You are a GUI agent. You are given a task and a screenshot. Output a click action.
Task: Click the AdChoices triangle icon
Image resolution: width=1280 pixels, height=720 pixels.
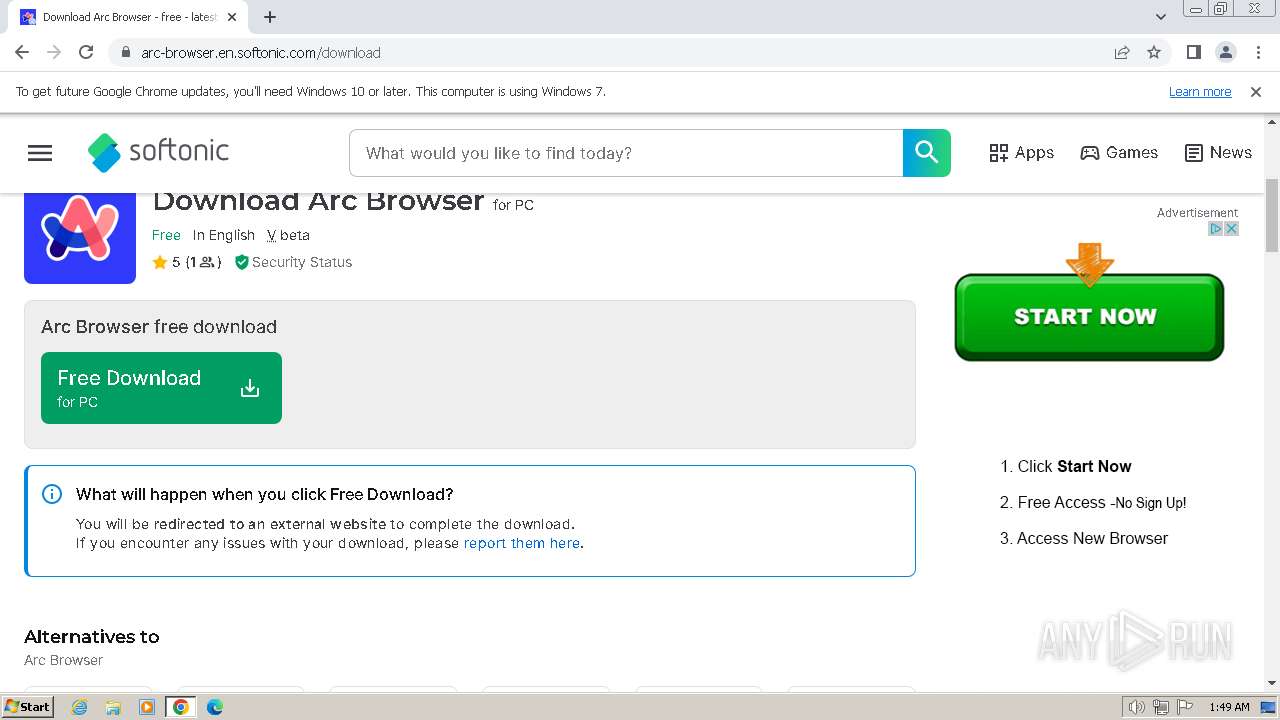(x=1216, y=229)
